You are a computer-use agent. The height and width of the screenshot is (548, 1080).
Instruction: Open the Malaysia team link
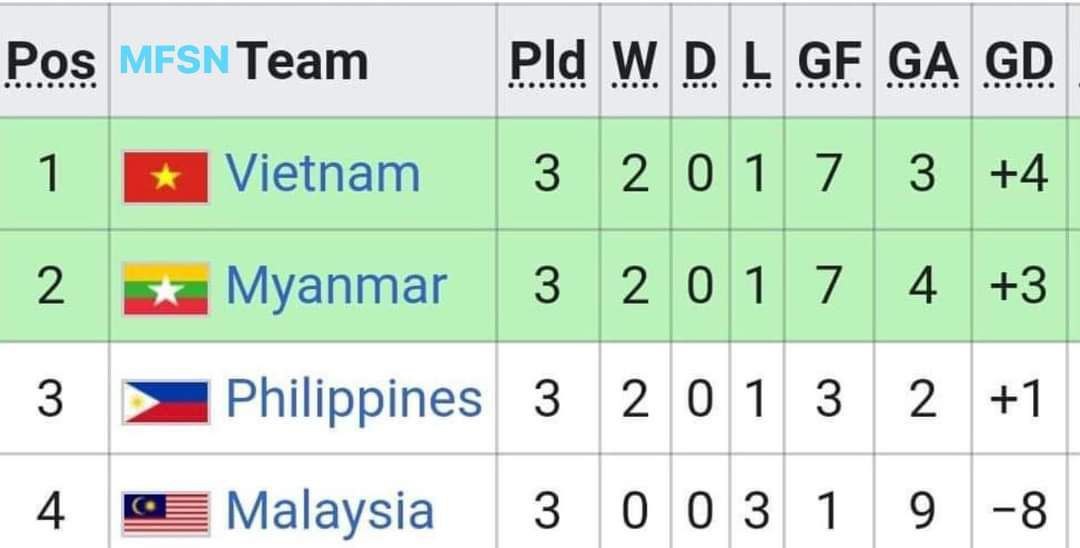(330, 511)
